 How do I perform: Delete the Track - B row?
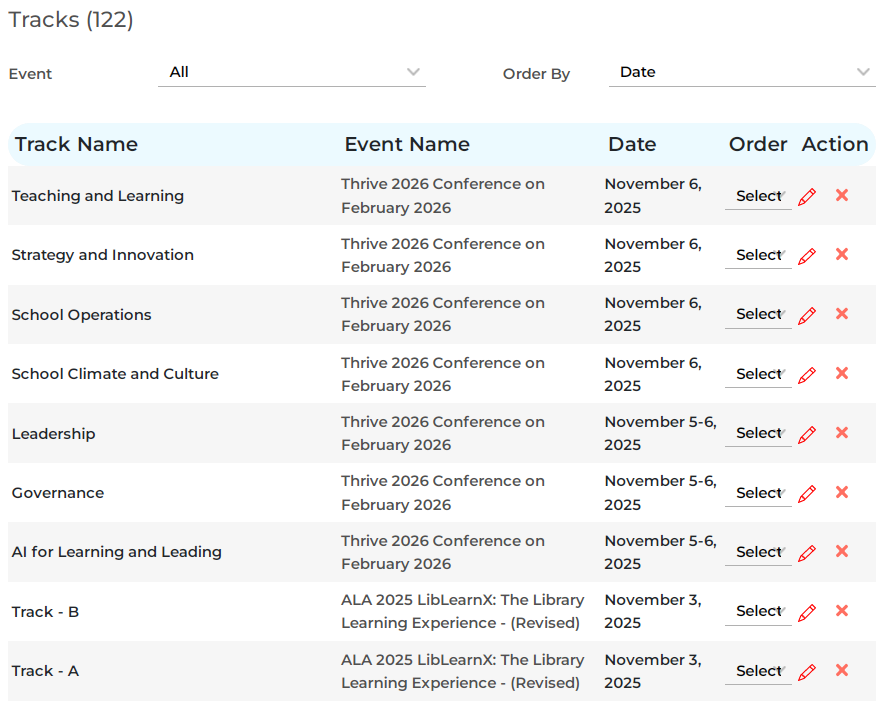click(x=842, y=611)
